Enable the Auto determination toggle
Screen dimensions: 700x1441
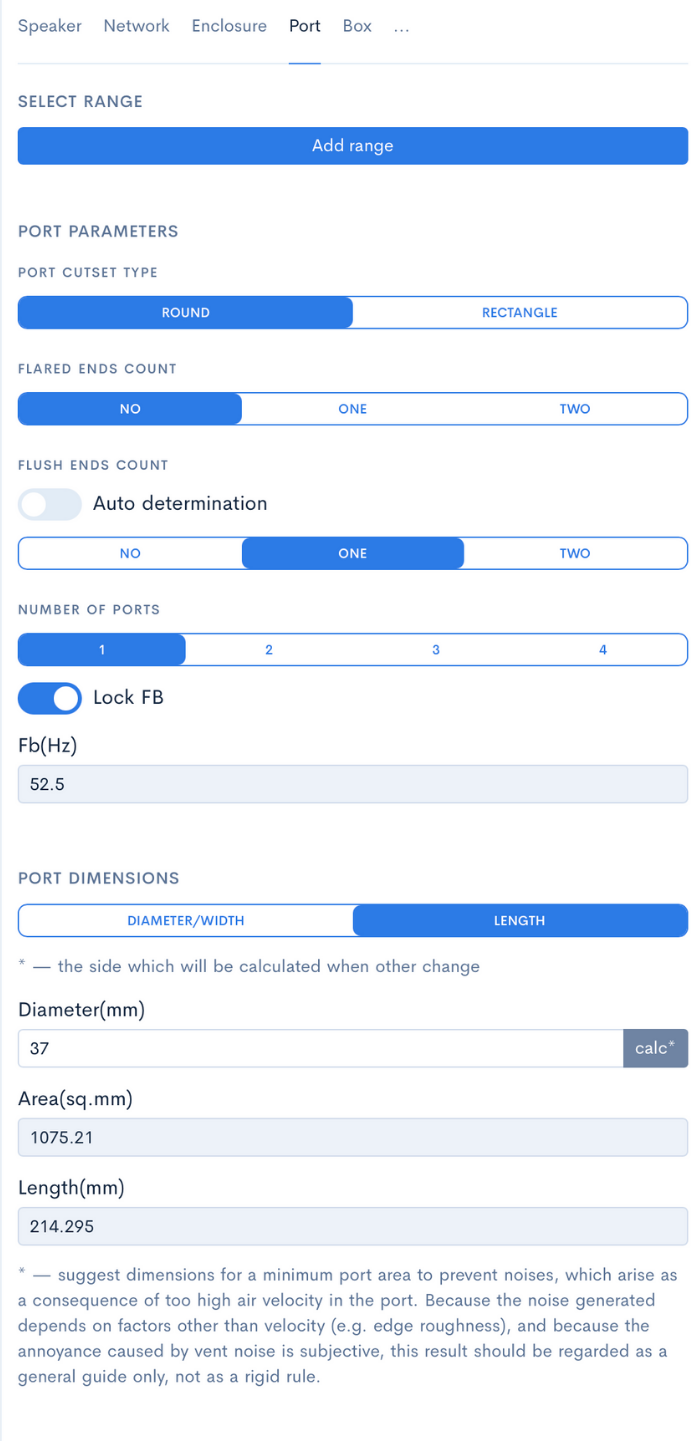click(49, 504)
